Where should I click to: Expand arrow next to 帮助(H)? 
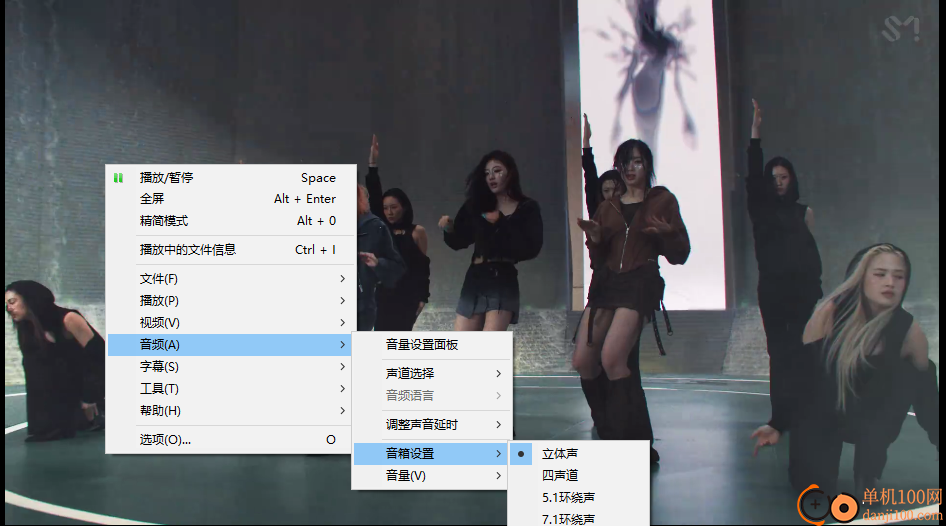(x=342, y=411)
